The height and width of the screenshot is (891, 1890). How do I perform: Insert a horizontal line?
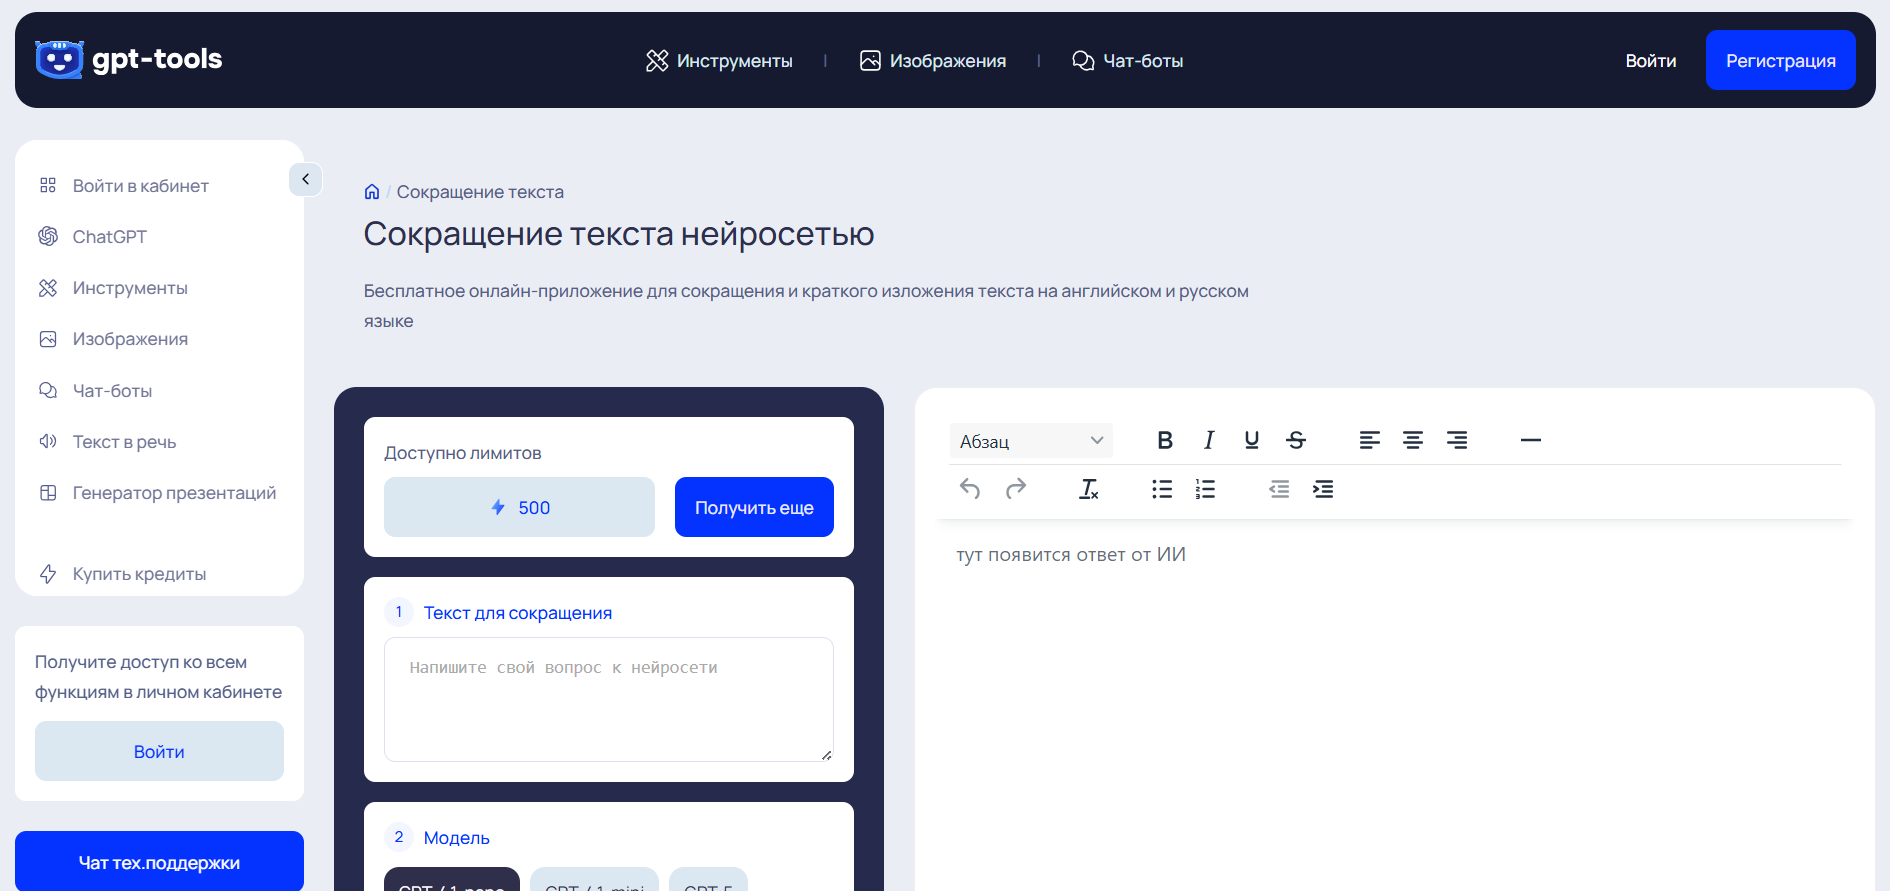pos(1530,440)
